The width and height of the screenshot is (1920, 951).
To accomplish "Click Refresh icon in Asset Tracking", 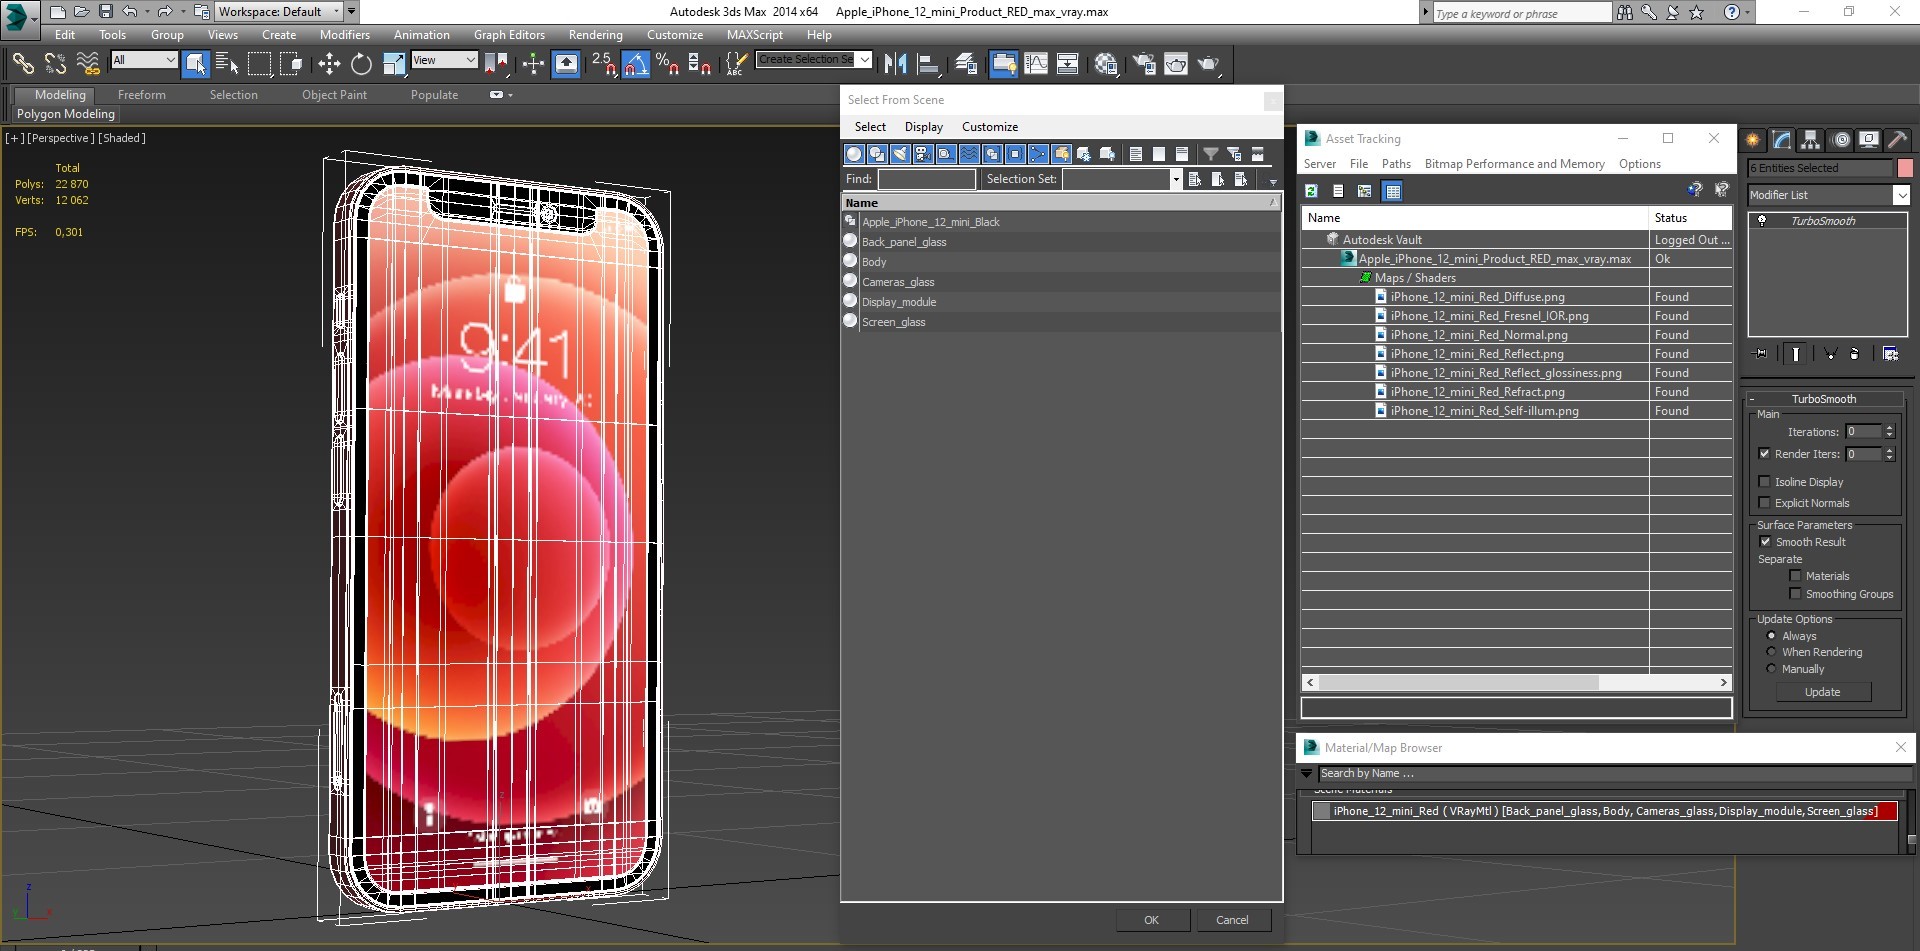I will click(1311, 191).
